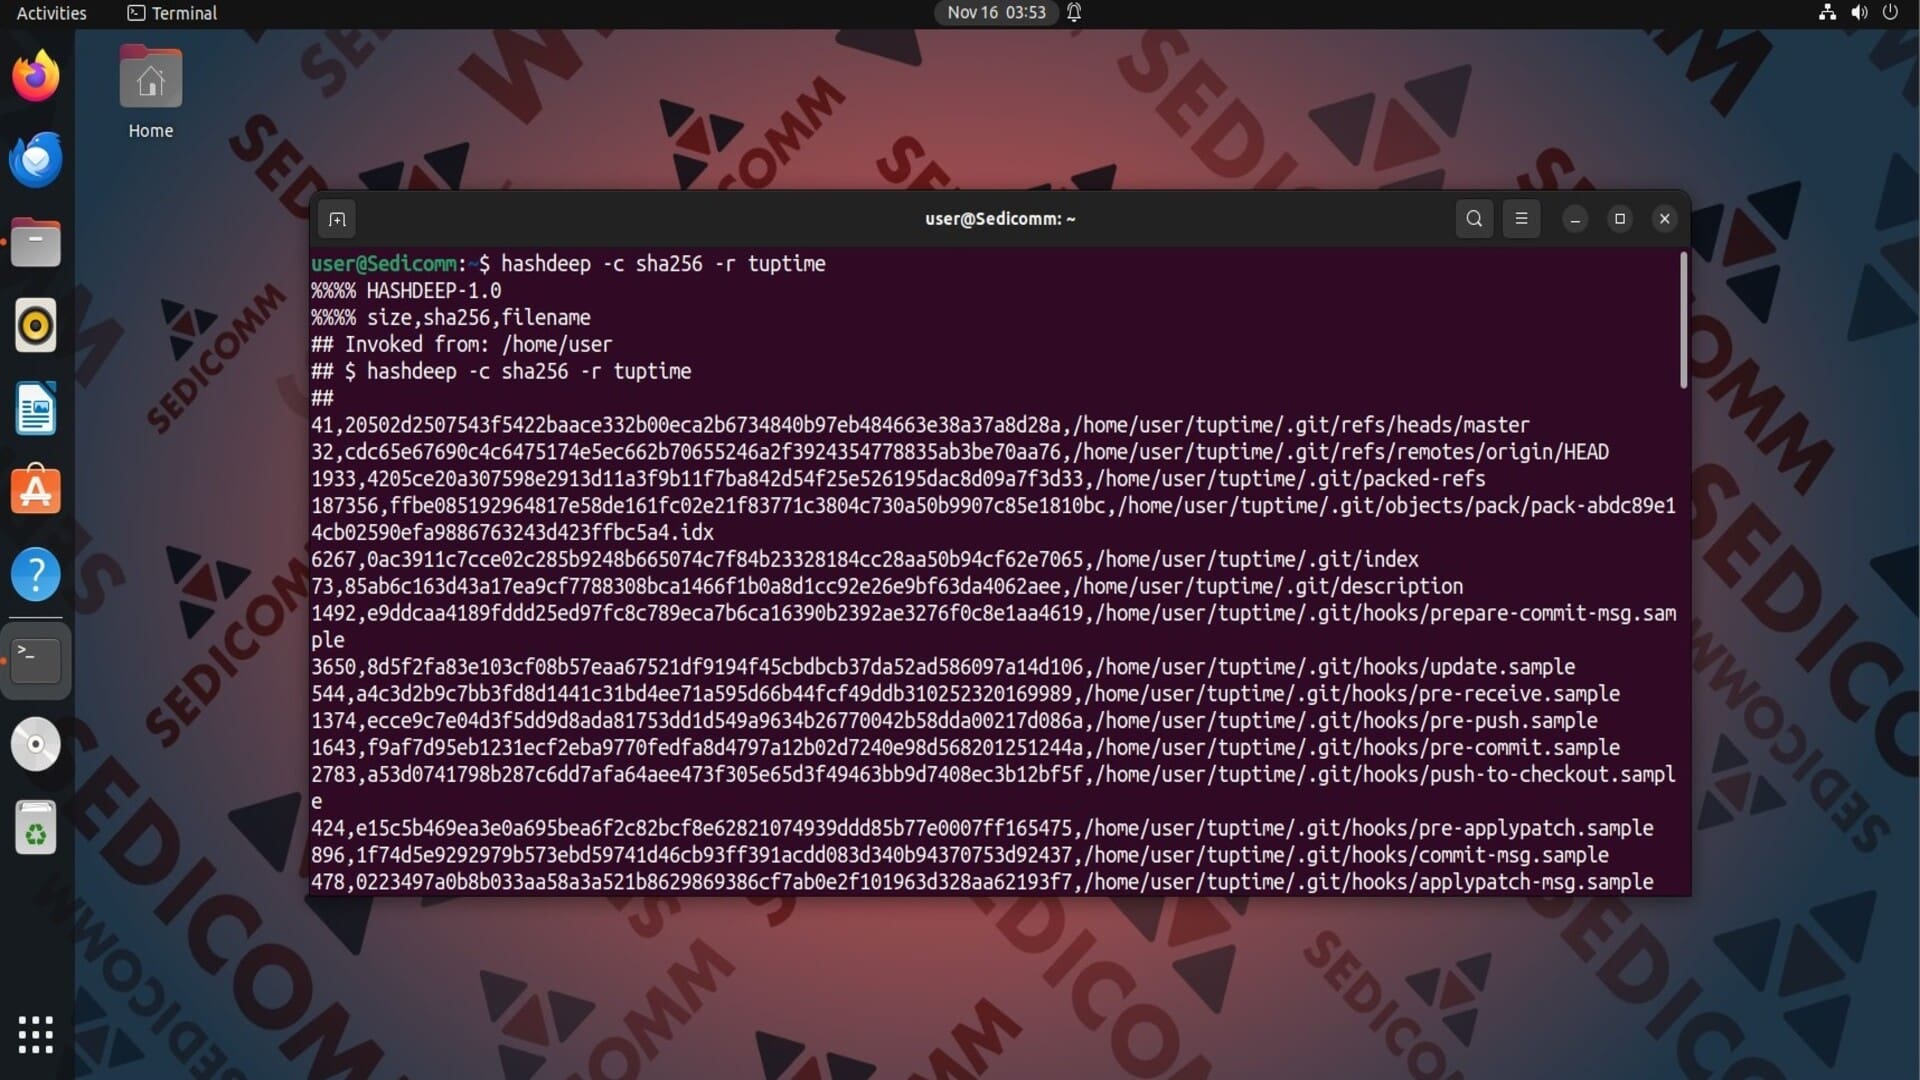Open the date and time calendar

(996, 13)
